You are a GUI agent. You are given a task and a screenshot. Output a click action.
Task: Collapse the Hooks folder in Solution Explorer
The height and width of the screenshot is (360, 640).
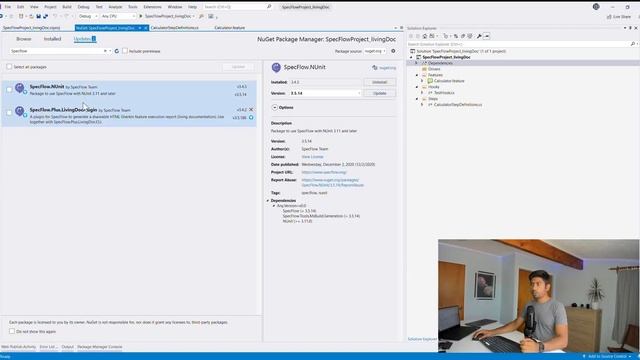[x=417, y=87]
